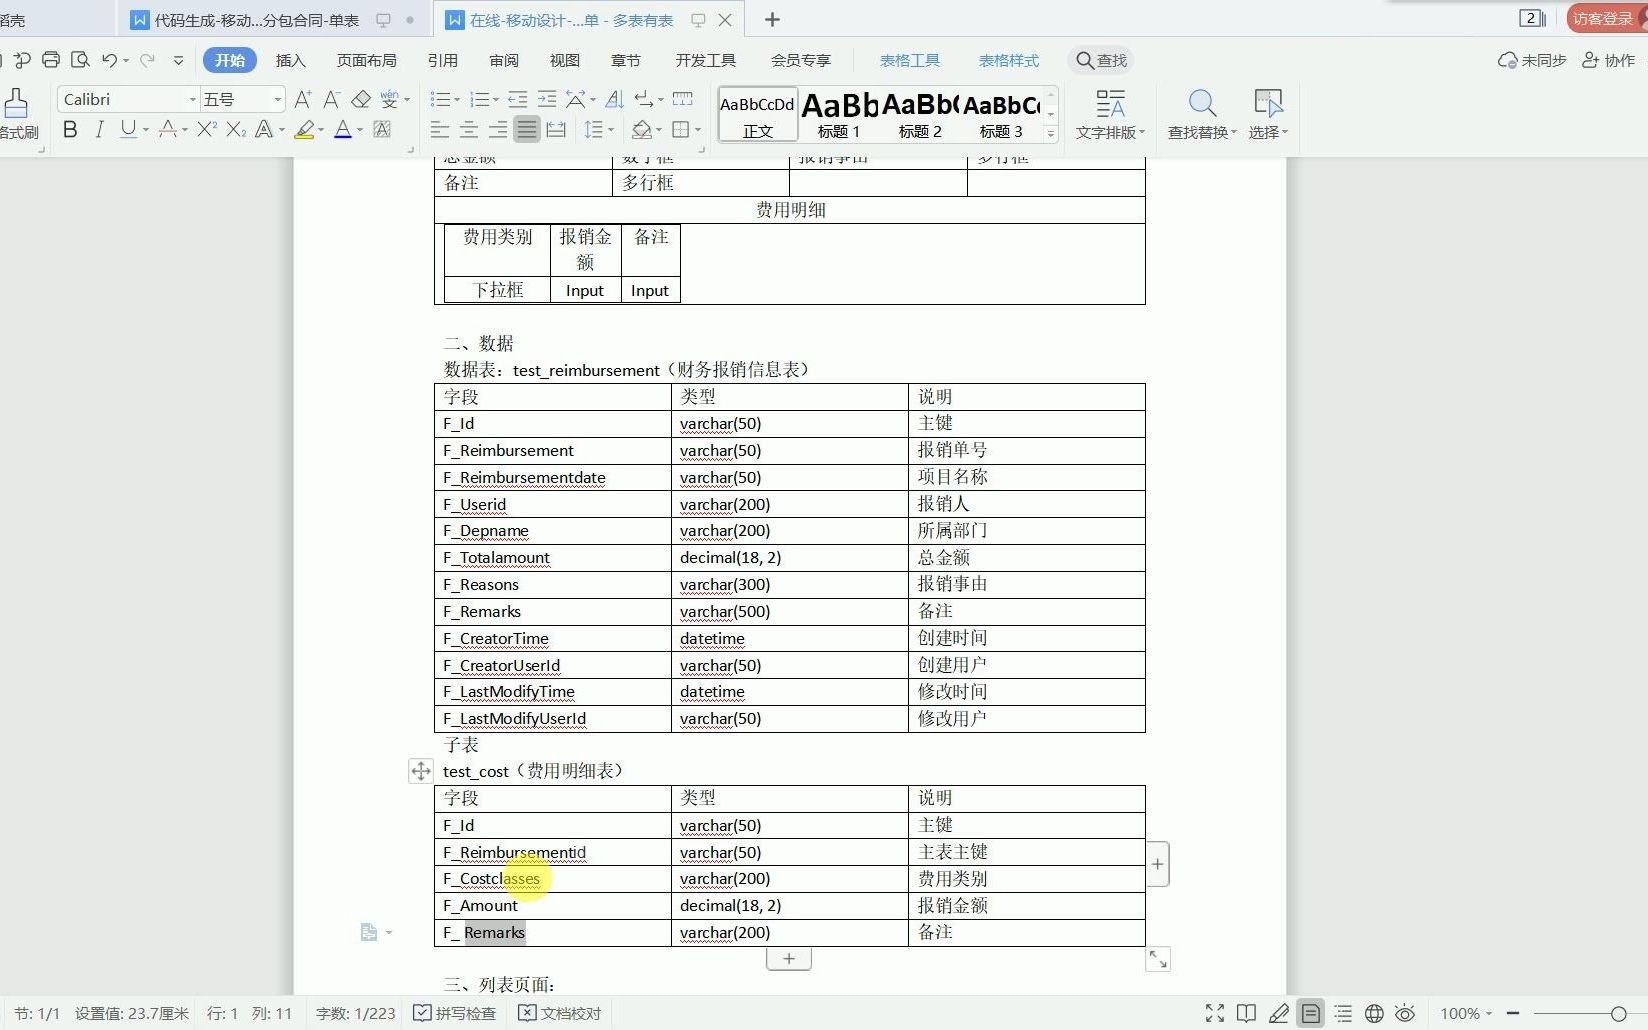Align text left

click(x=440, y=129)
